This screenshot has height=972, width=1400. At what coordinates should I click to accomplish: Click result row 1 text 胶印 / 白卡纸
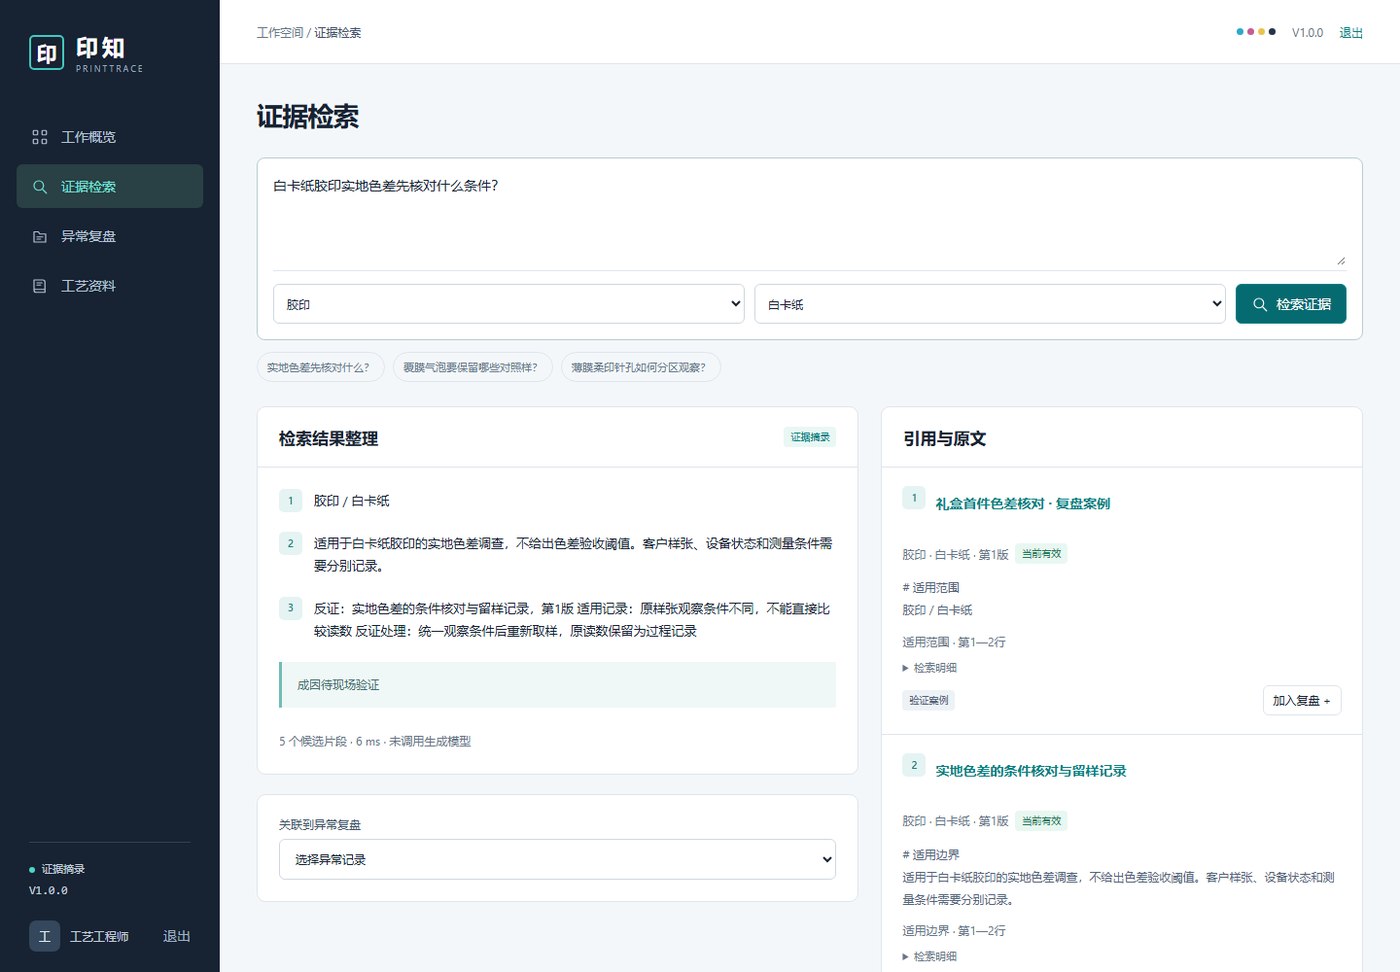pyautogui.click(x=352, y=501)
